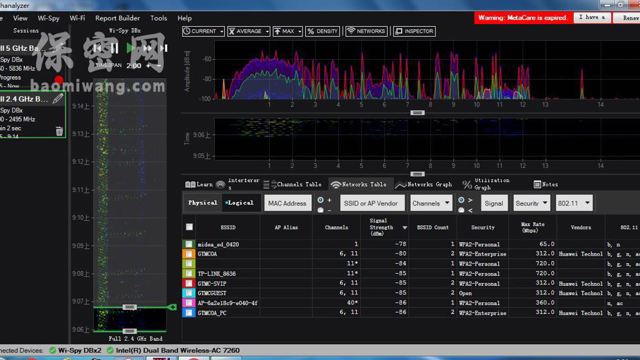
Task: Expand the Current dropdown arrow
Action: tap(221, 31)
